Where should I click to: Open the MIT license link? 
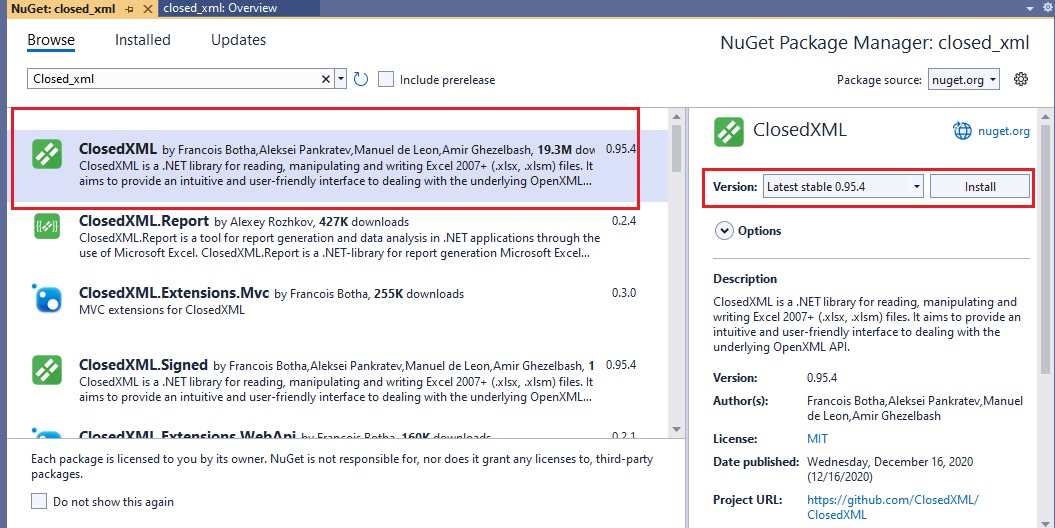pyautogui.click(x=817, y=439)
